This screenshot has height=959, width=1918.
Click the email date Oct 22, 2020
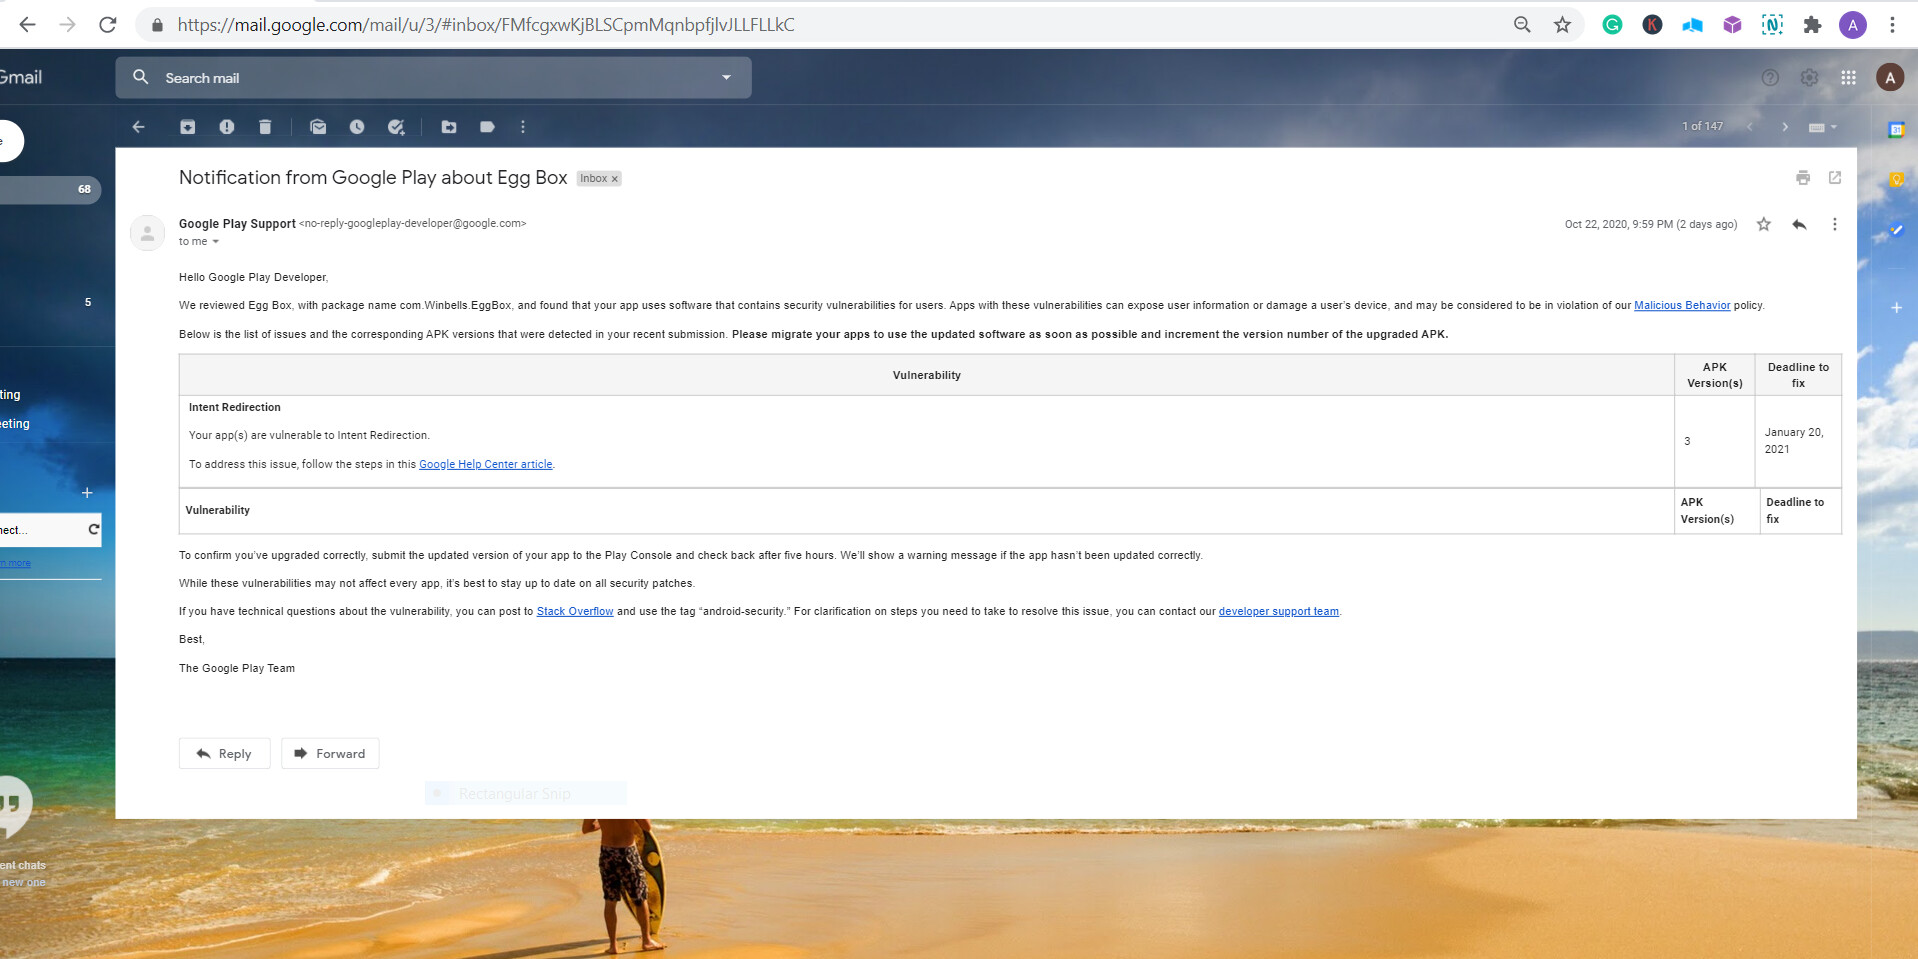pos(1650,225)
